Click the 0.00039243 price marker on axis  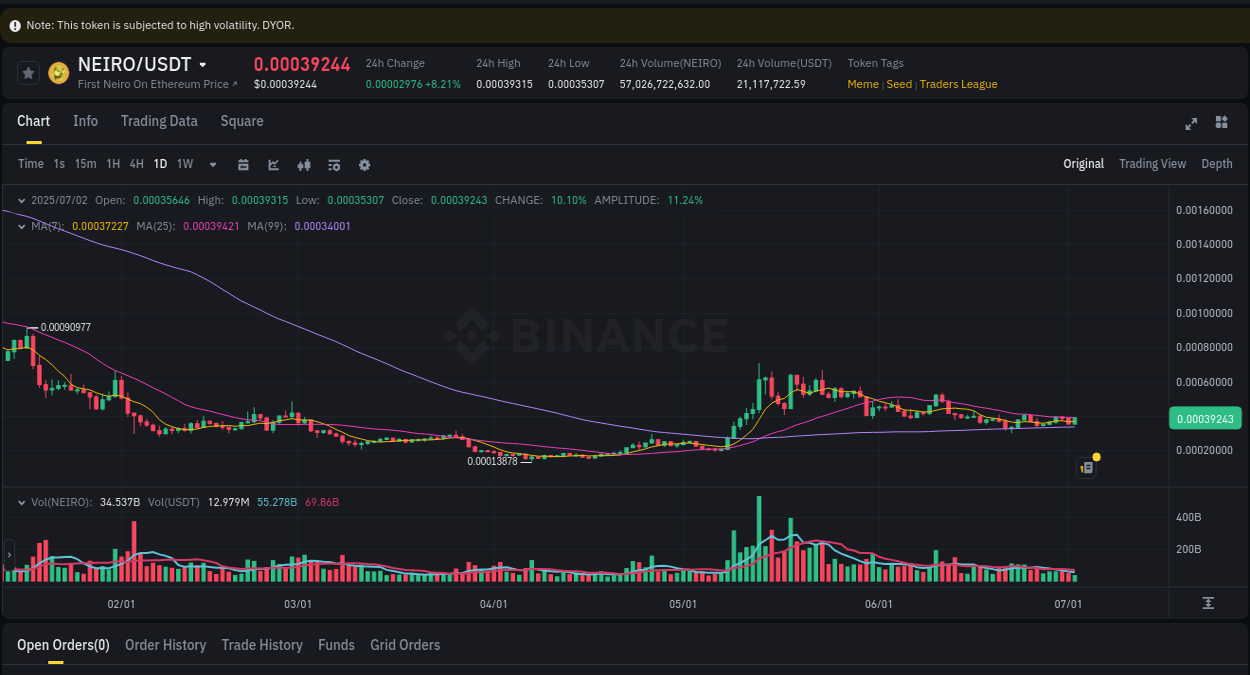tap(1205, 418)
